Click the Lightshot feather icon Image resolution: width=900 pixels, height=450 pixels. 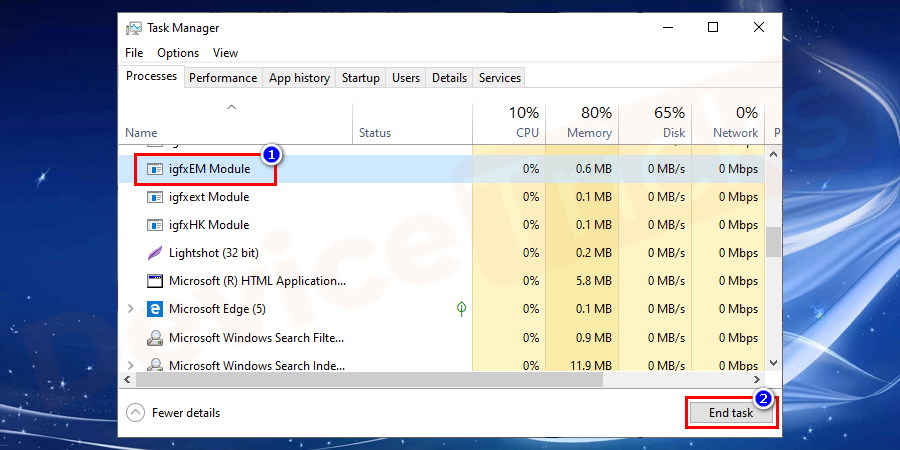click(155, 253)
